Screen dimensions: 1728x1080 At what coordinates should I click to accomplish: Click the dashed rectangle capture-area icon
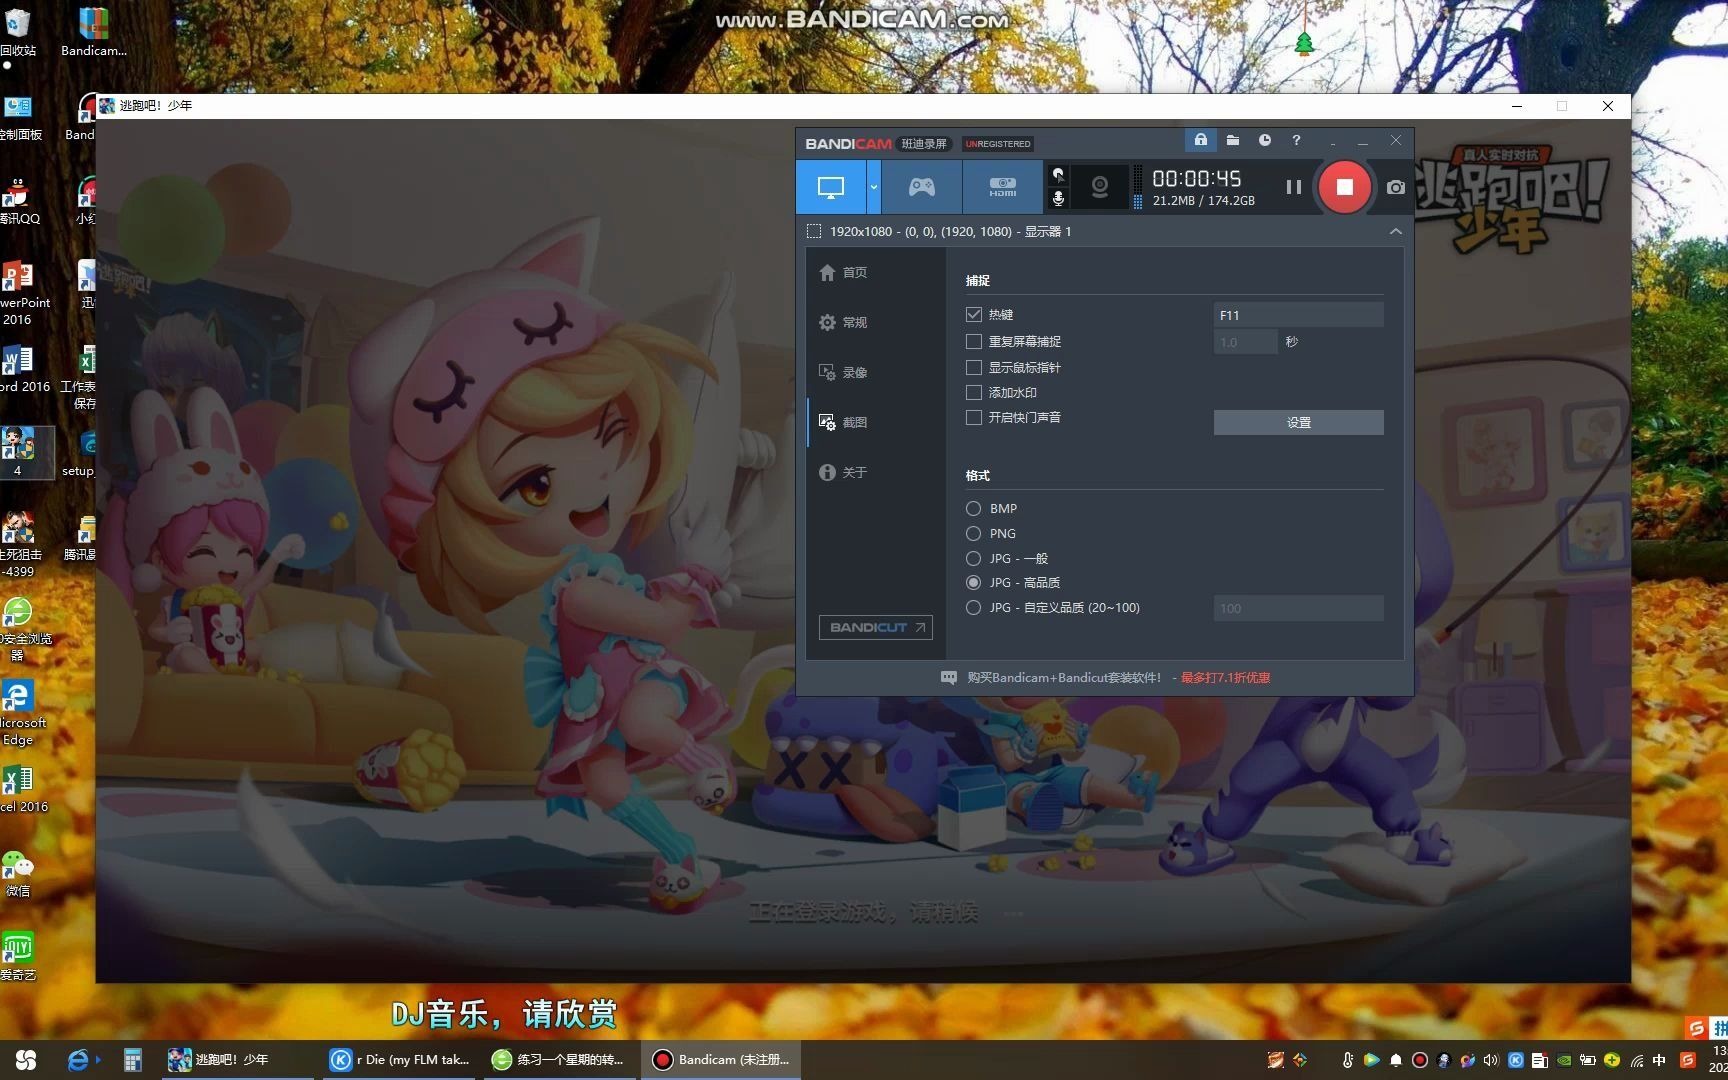pyautogui.click(x=814, y=231)
